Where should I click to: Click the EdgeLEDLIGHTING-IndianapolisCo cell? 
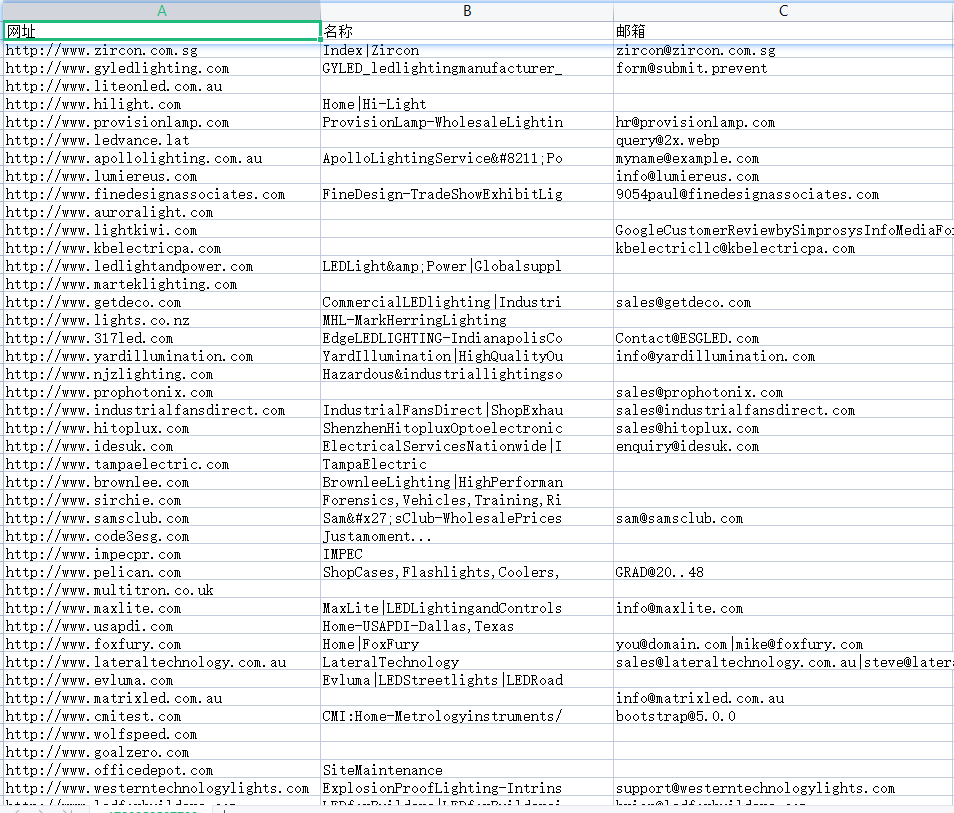click(467, 338)
